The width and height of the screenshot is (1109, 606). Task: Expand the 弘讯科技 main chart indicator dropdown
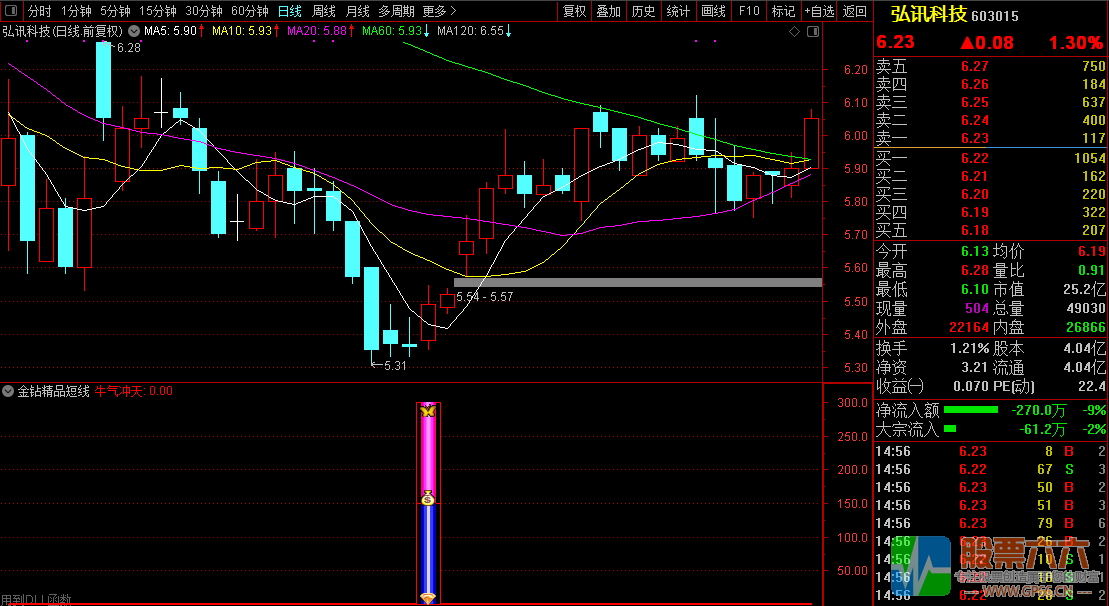(133, 31)
